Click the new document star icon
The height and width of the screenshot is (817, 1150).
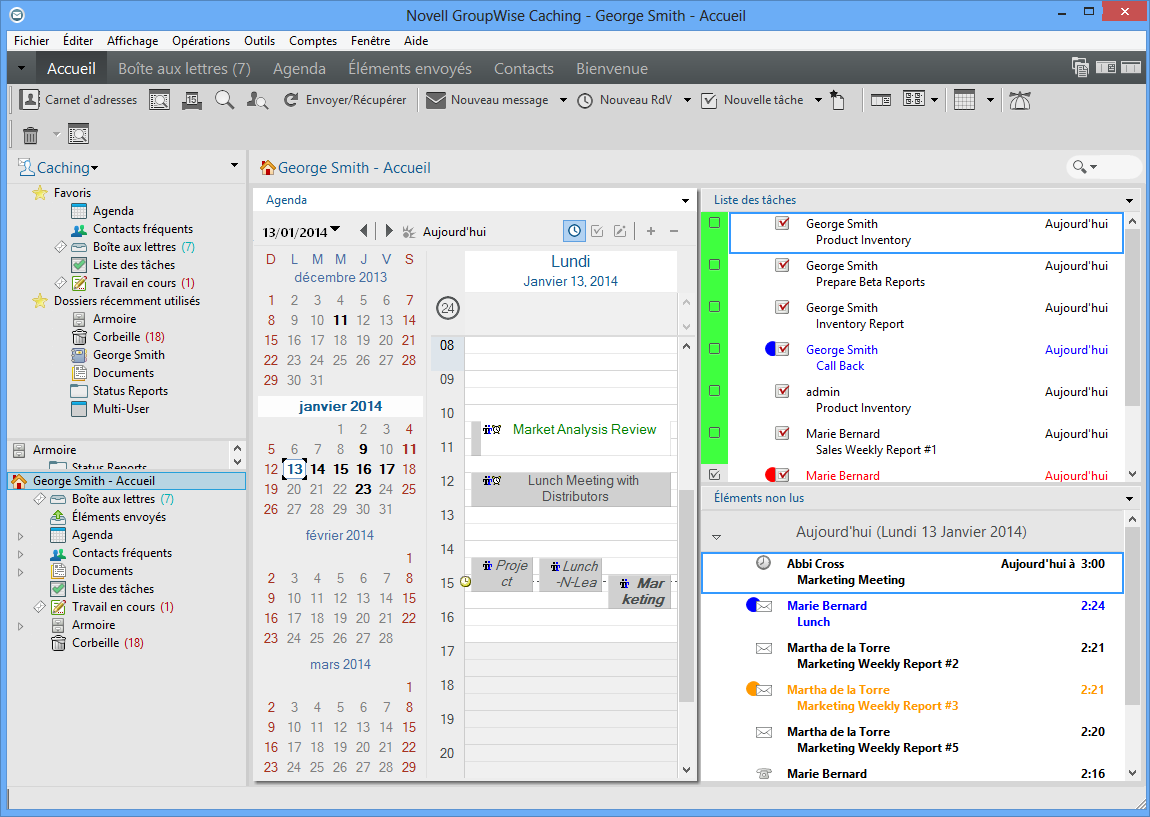click(x=838, y=100)
